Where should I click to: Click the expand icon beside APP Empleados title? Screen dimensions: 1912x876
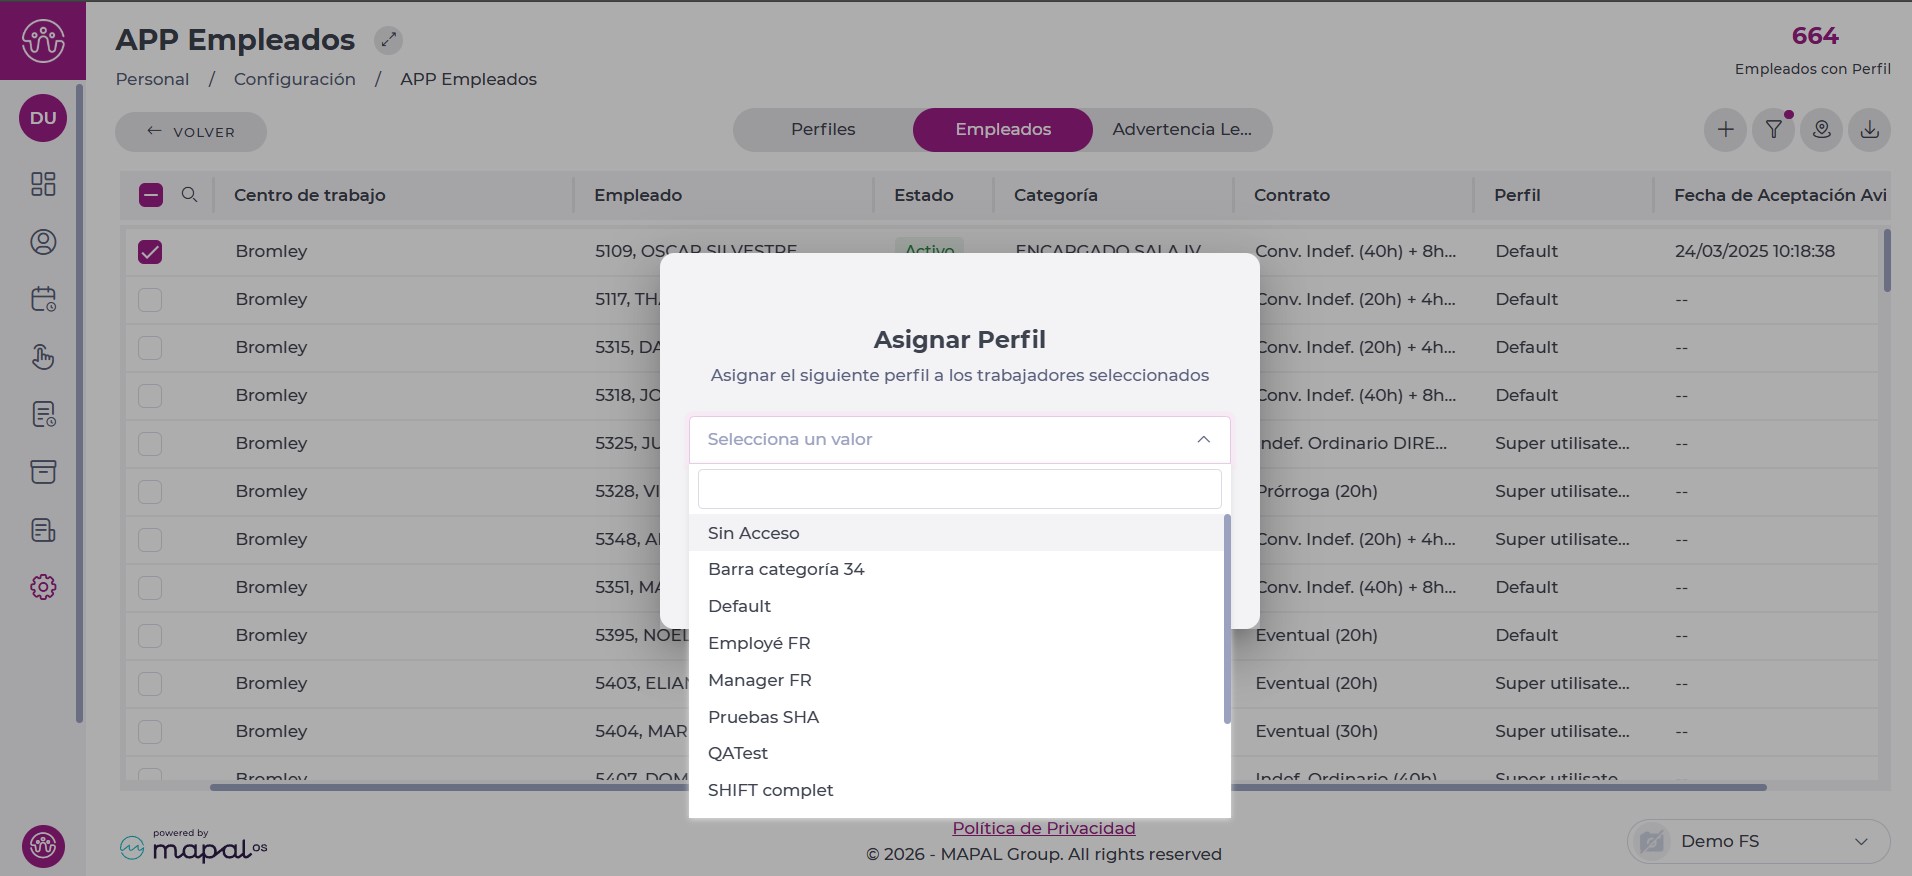[388, 40]
